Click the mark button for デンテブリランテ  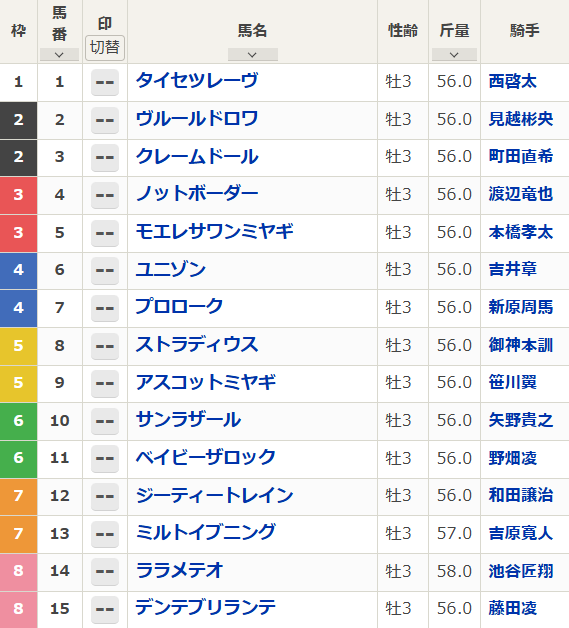click(x=105, y=609)
